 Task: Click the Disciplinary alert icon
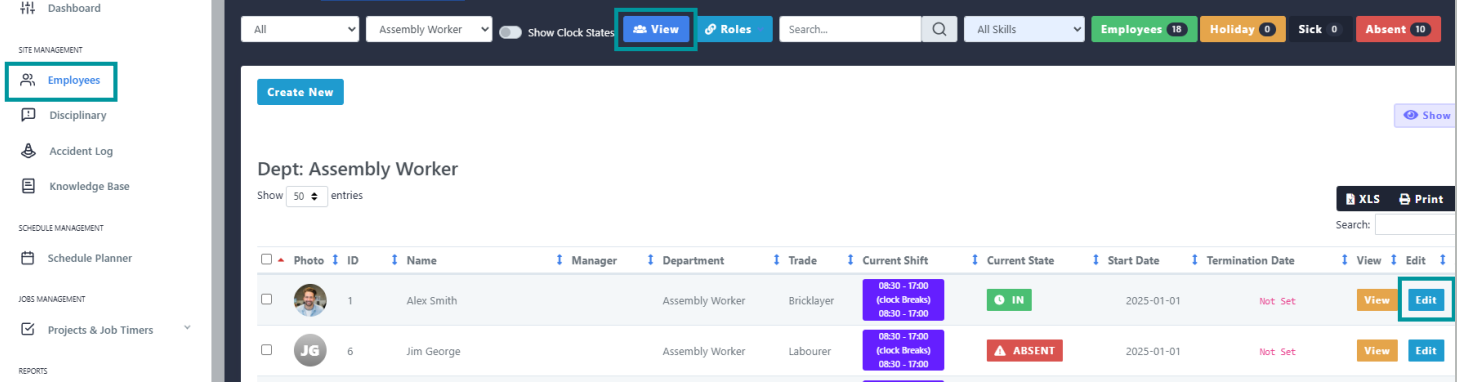coord(28,115)
